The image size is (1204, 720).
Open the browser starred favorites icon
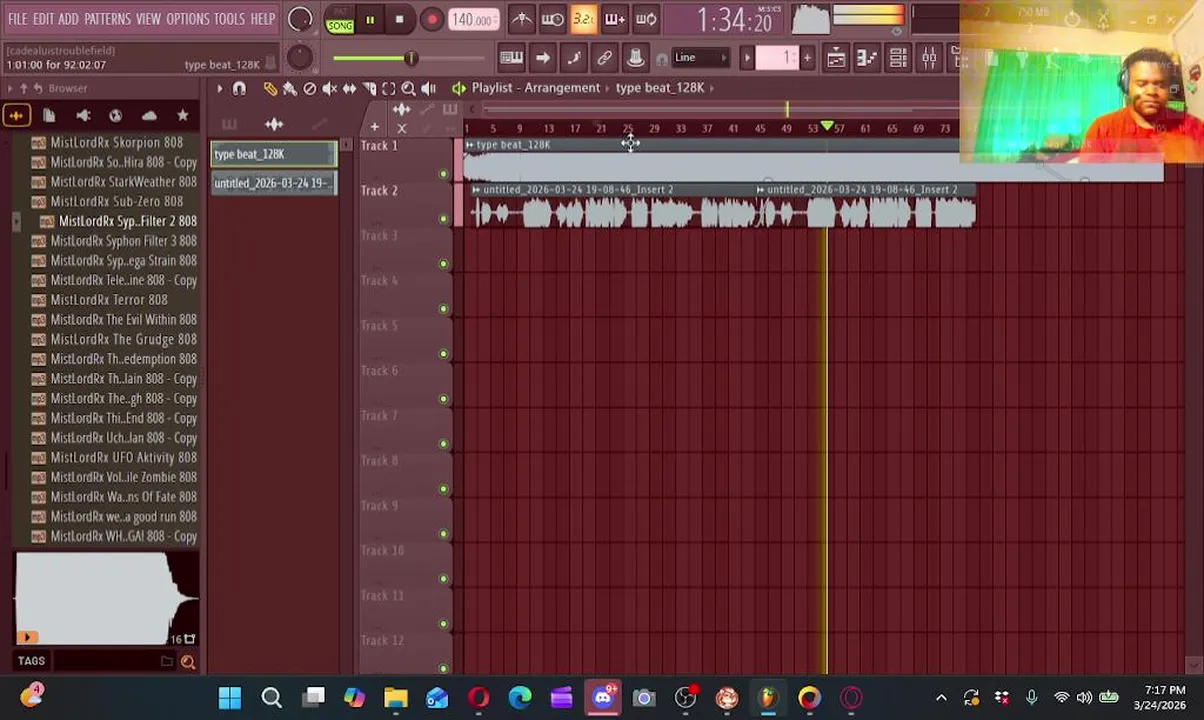182,116
